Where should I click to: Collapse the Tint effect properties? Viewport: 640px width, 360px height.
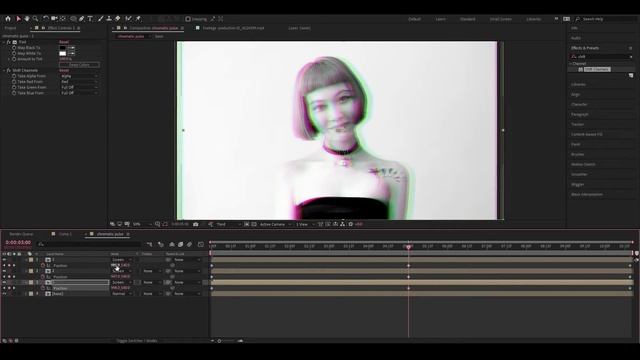point(4,42)
